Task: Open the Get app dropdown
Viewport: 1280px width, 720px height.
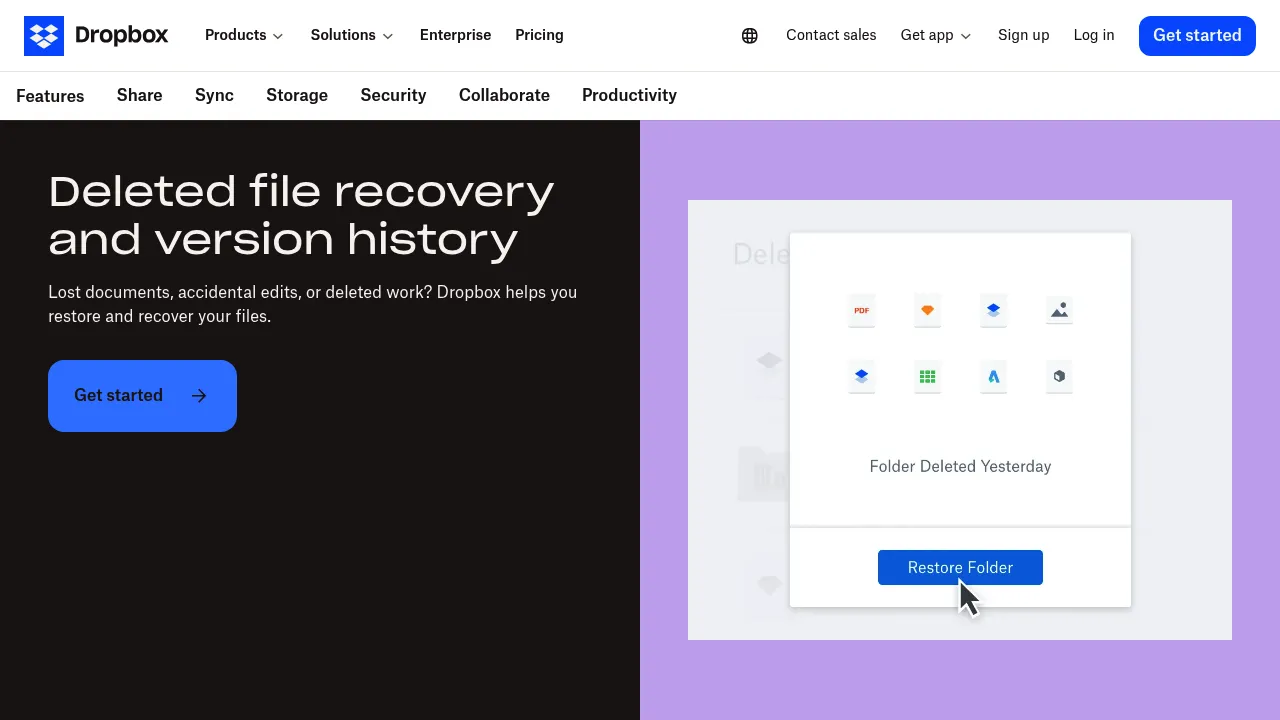Action: pyautogui.click(x=936, y=35)
